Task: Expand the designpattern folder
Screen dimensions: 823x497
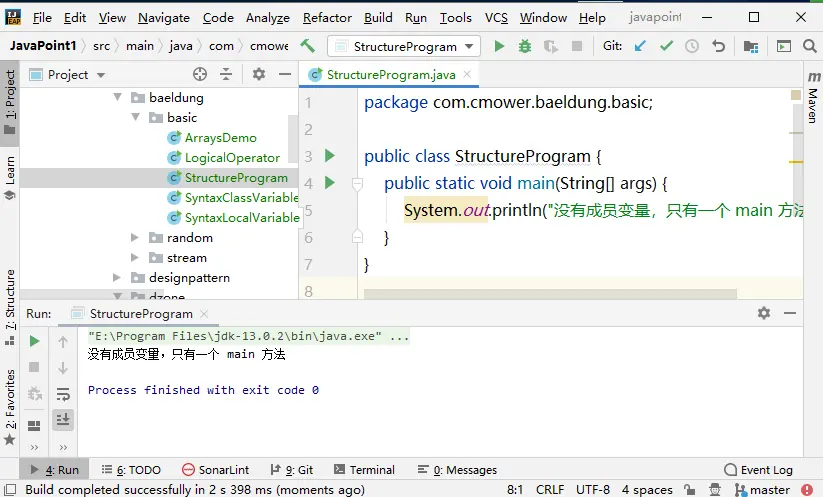Action: click(117, 277)
